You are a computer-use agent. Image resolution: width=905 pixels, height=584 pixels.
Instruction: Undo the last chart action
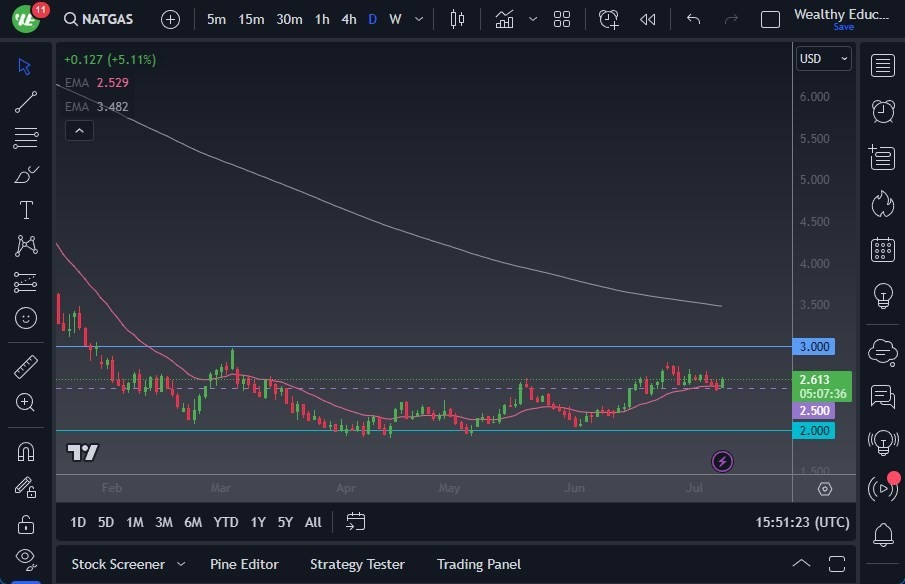(693, 19)
